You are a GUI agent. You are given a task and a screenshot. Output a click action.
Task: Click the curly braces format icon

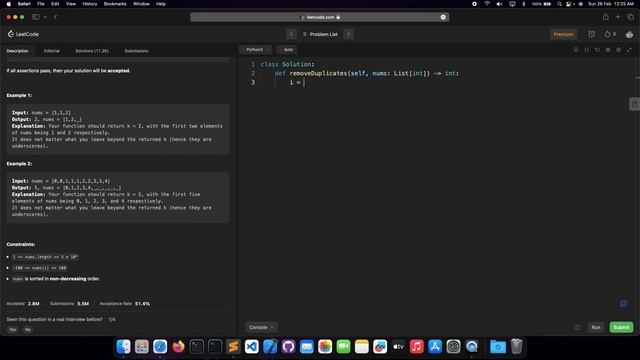pyautogui.click(x=587, y=50)
